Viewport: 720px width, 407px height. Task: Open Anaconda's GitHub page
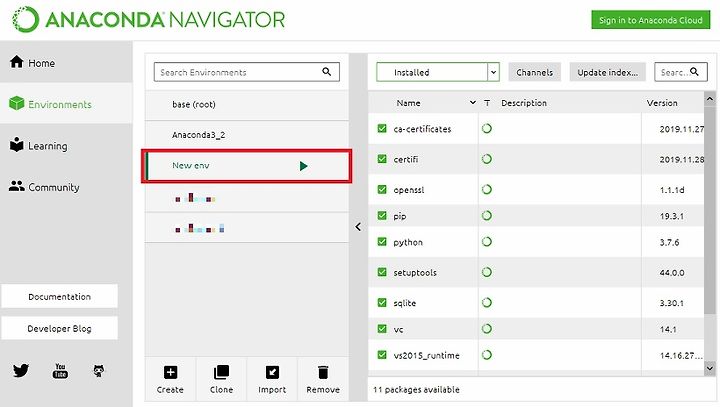coord(99,370)
